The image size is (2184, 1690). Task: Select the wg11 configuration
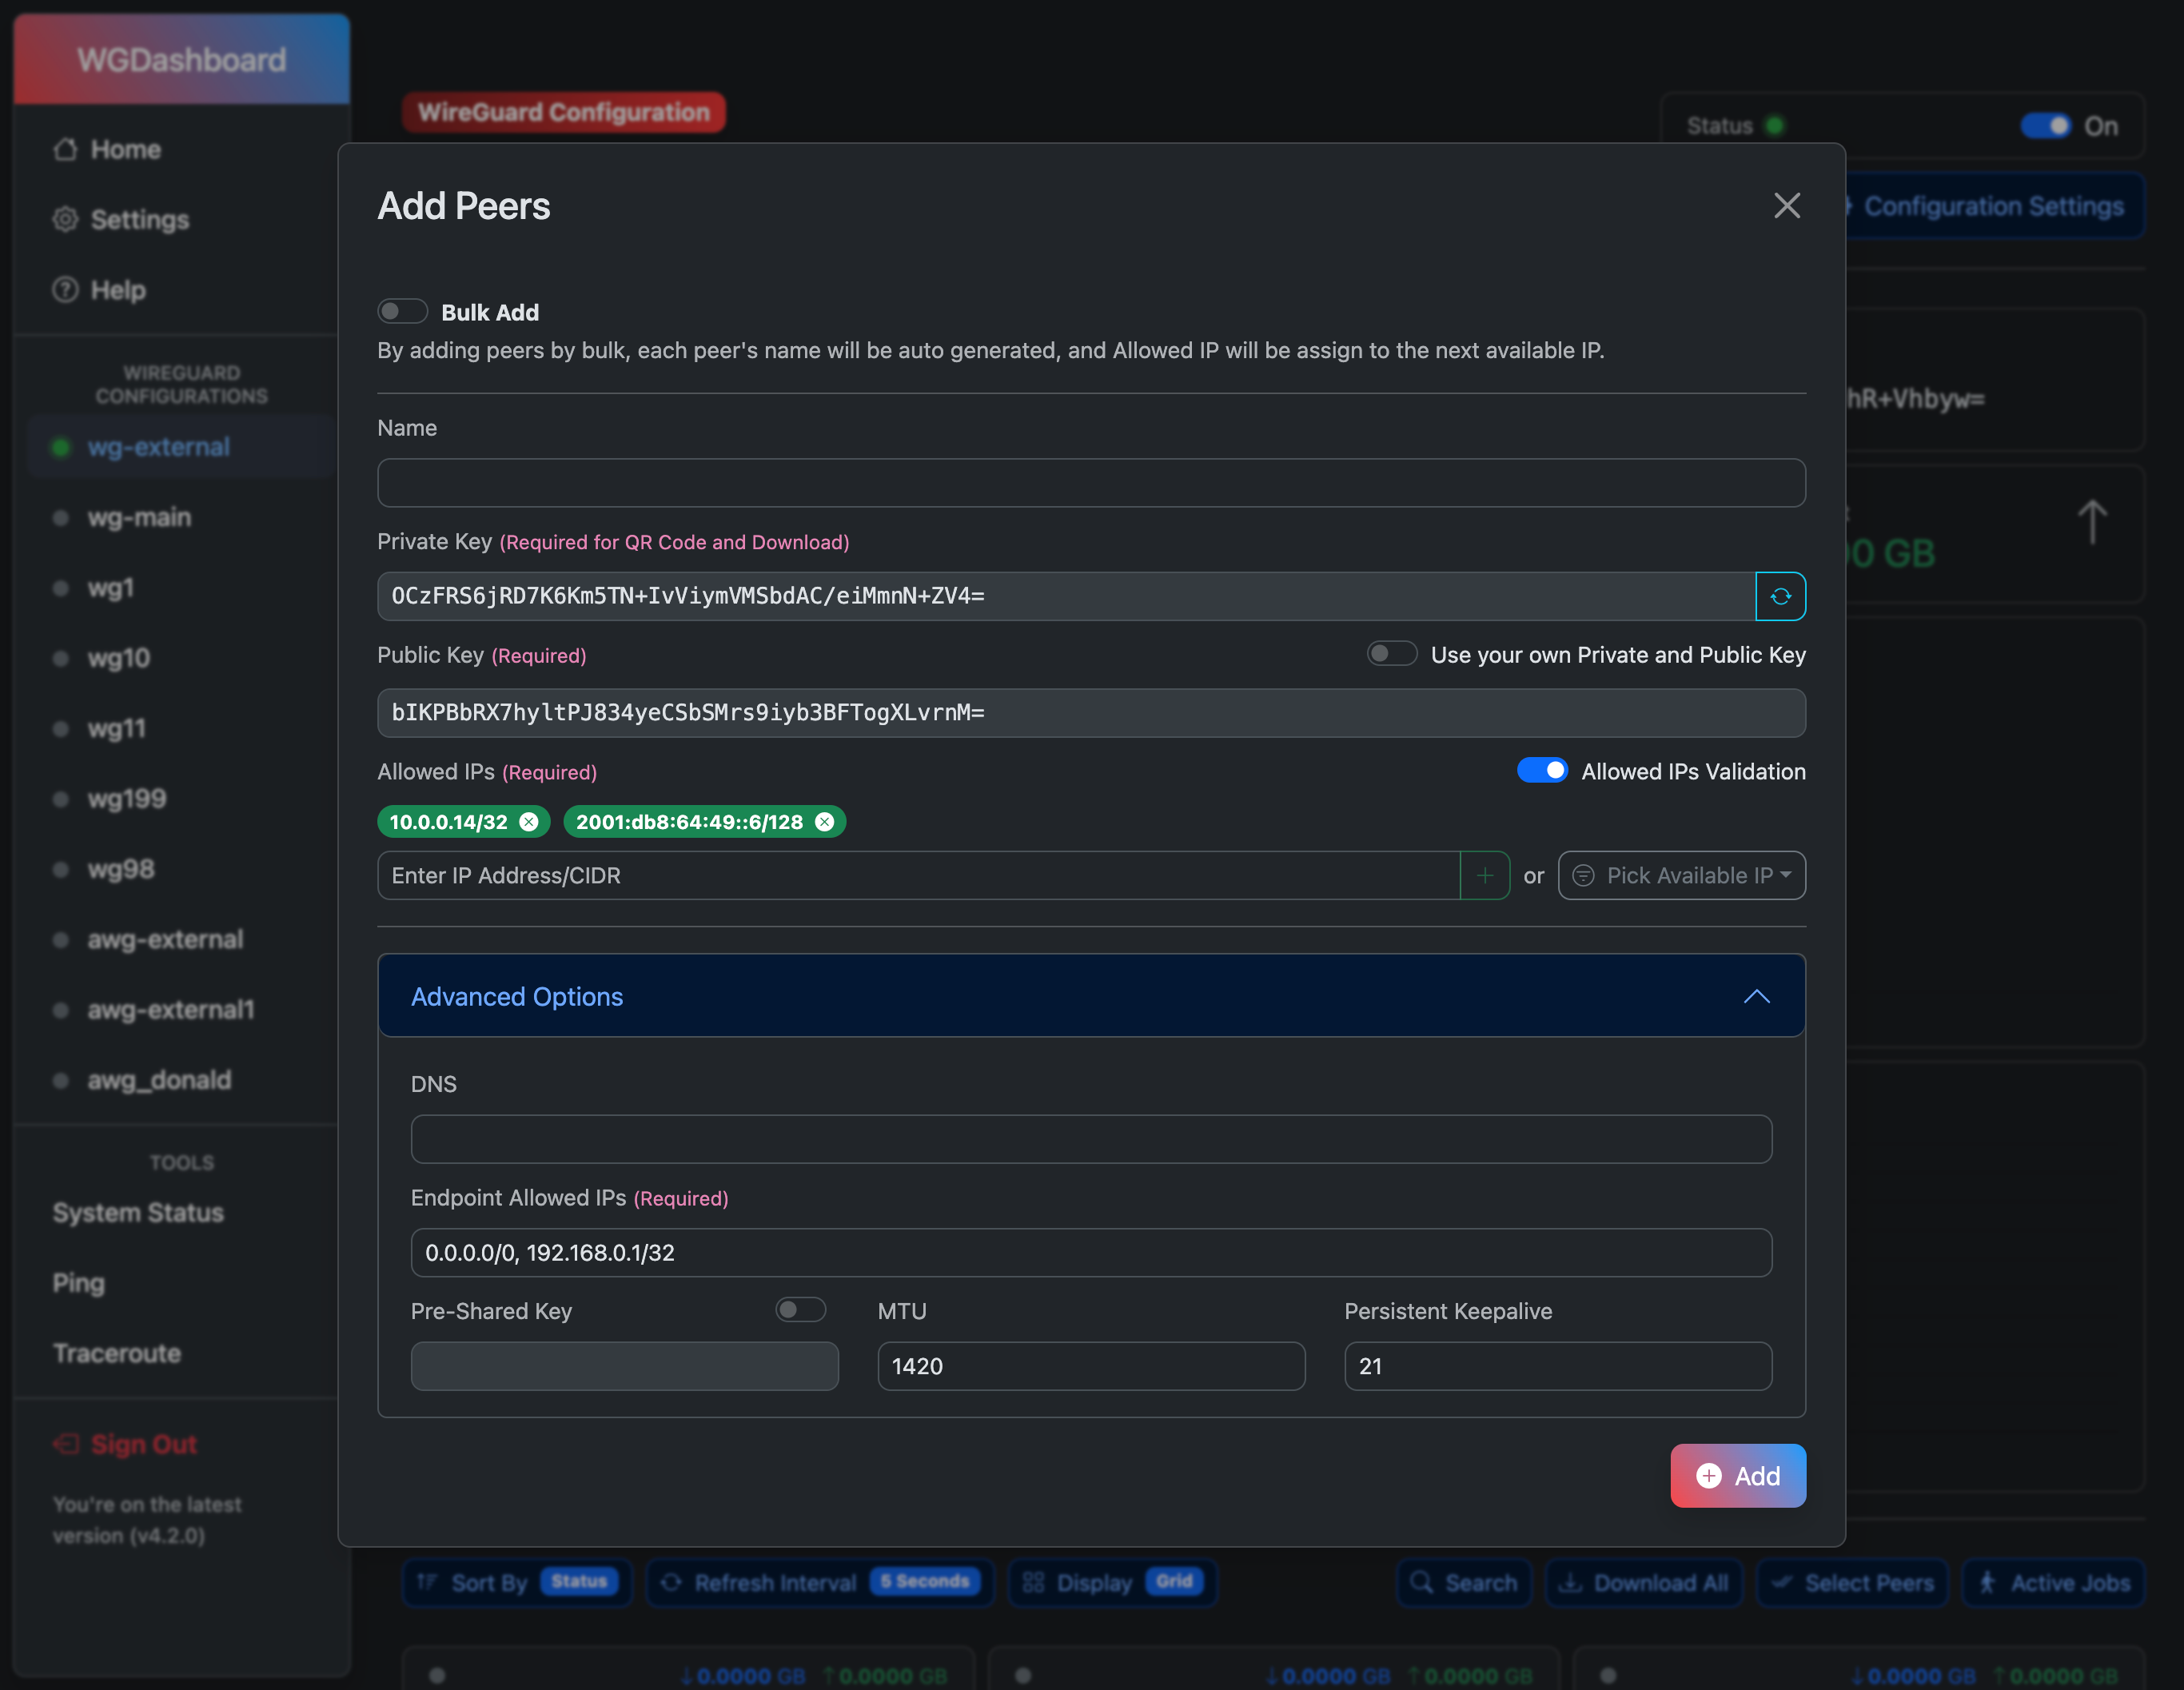pos(182,728)
